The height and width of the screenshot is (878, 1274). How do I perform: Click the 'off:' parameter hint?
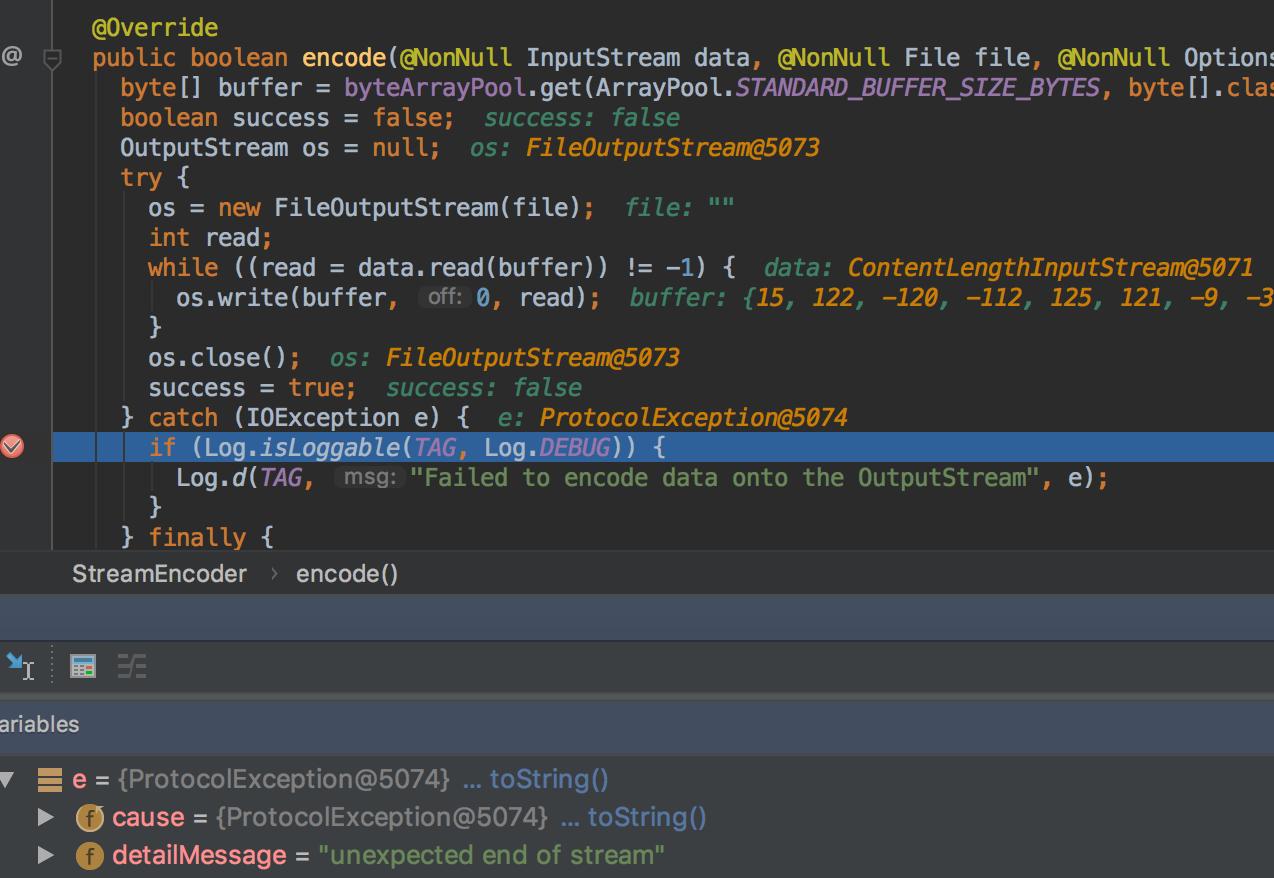pos(444,298)
